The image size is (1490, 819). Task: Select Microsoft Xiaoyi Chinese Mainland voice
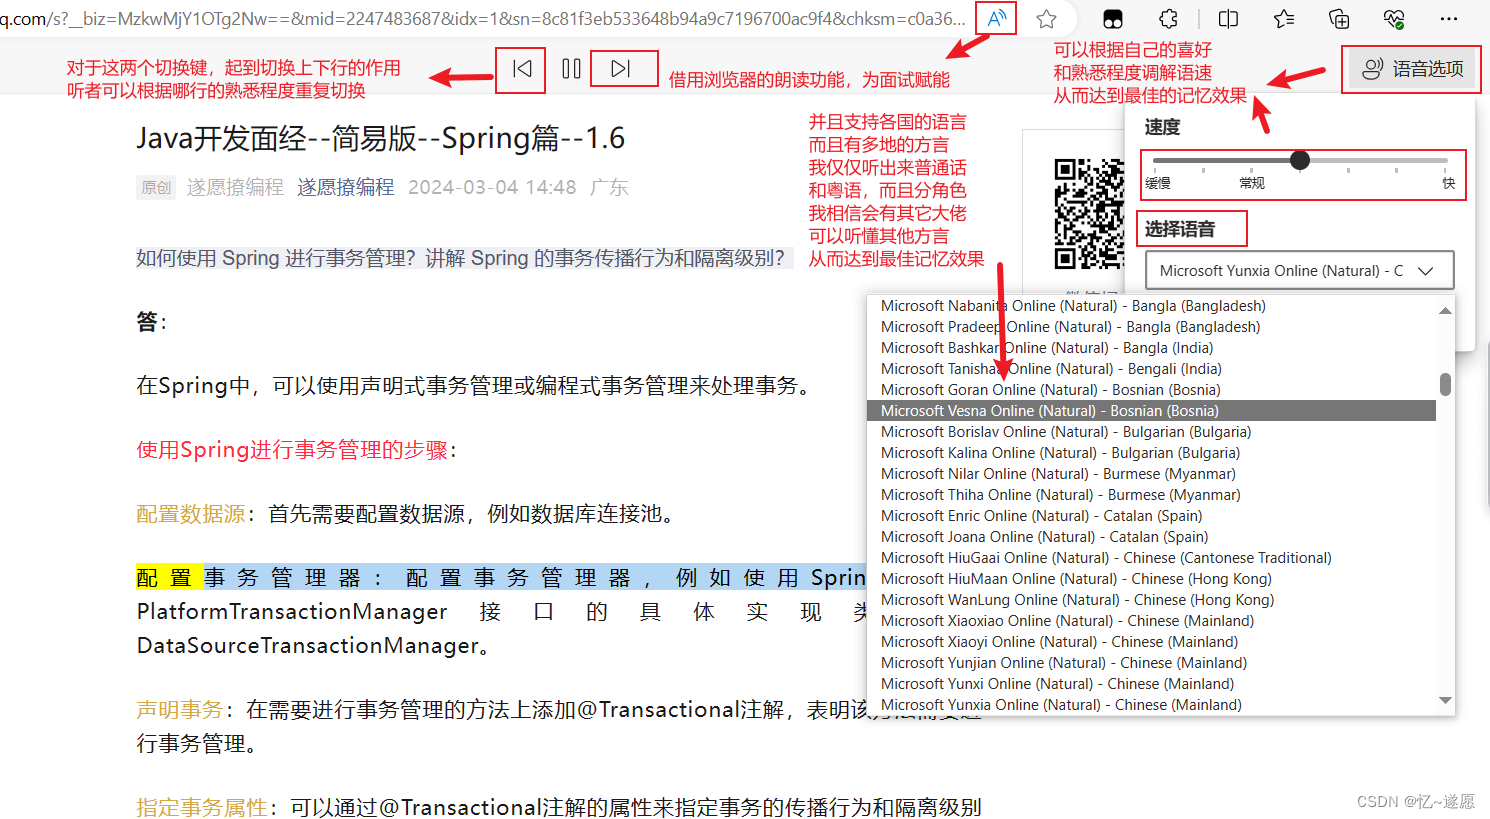click(1151, 642)
